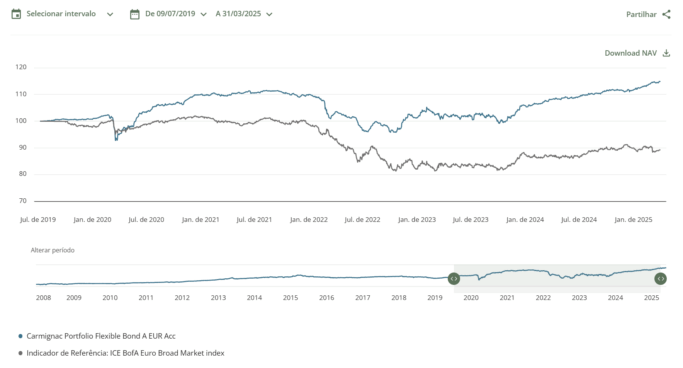
Task: Click the 2014 year in the navigator
Action: tap(254, 298)
